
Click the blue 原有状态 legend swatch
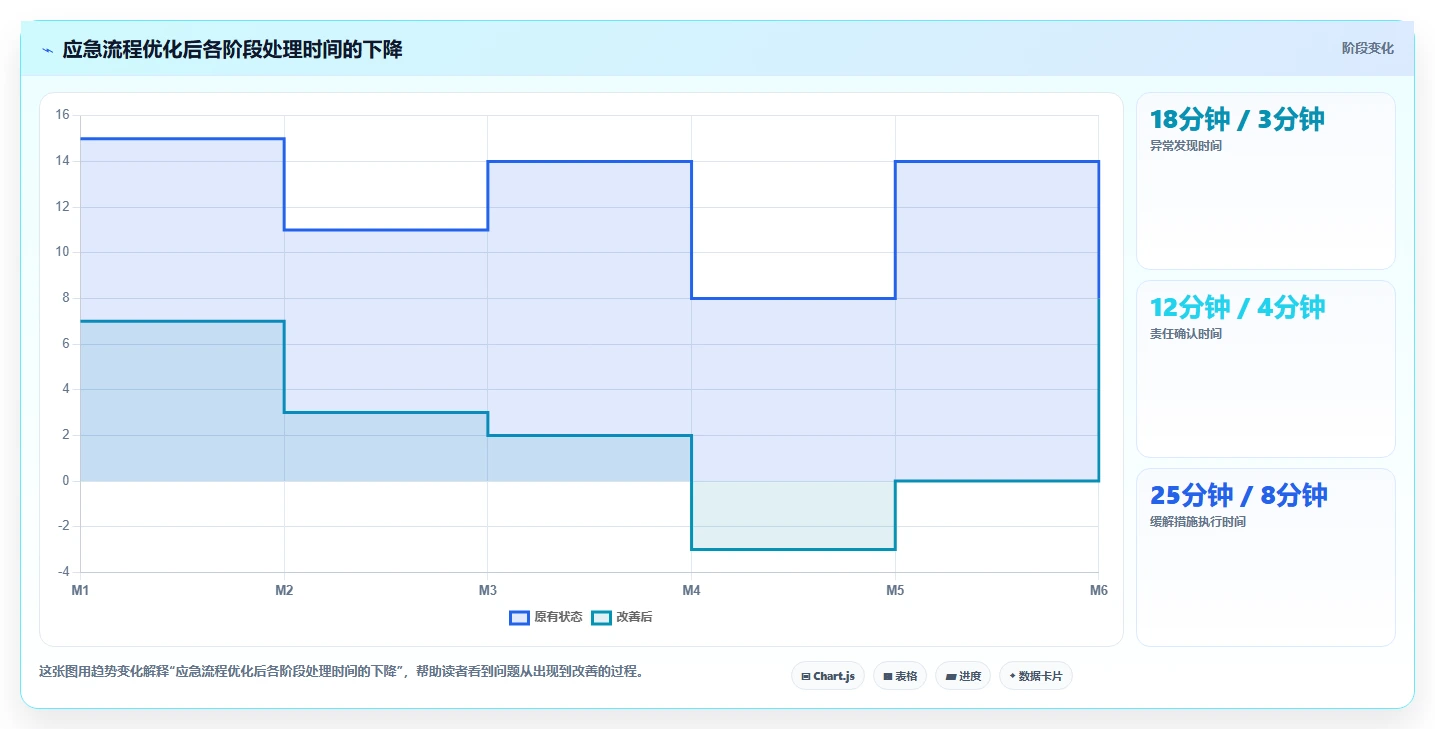click(x=519, y=617)
